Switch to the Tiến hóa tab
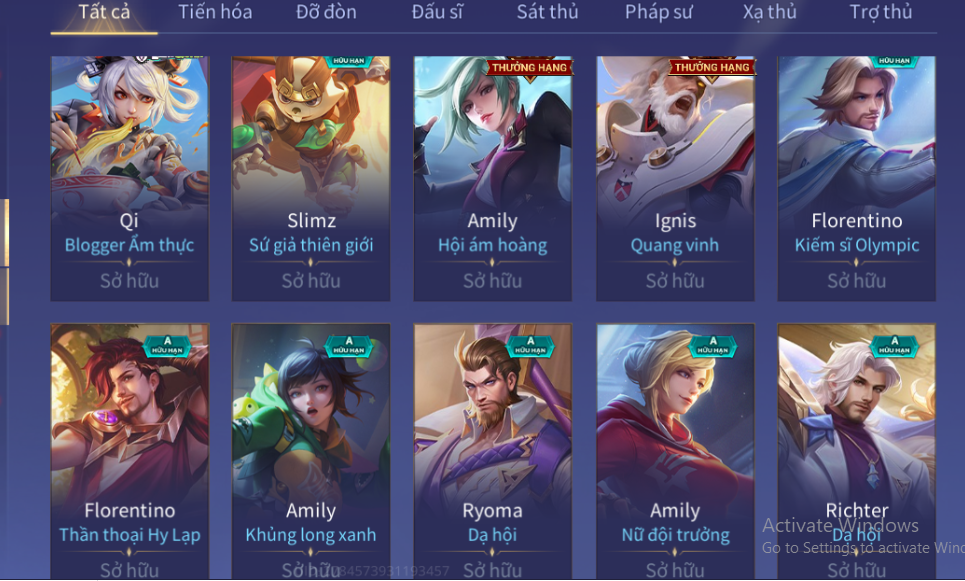Viewport: 965px width, 581px height. point(215,12)
